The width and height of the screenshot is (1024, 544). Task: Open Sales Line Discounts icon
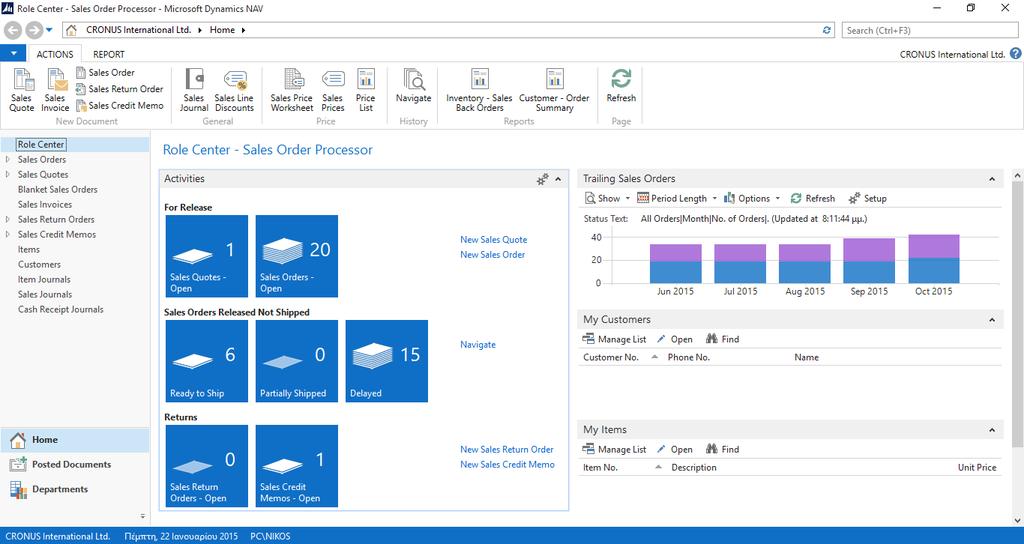234,89
